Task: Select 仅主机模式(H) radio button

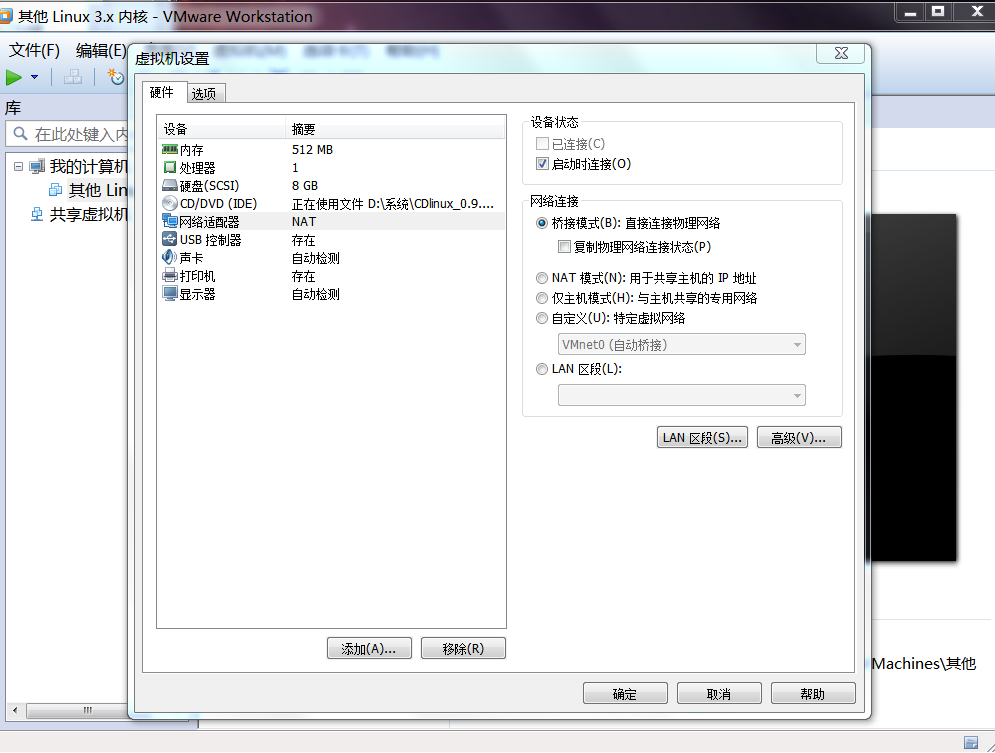Action: (x=541, y=298)
